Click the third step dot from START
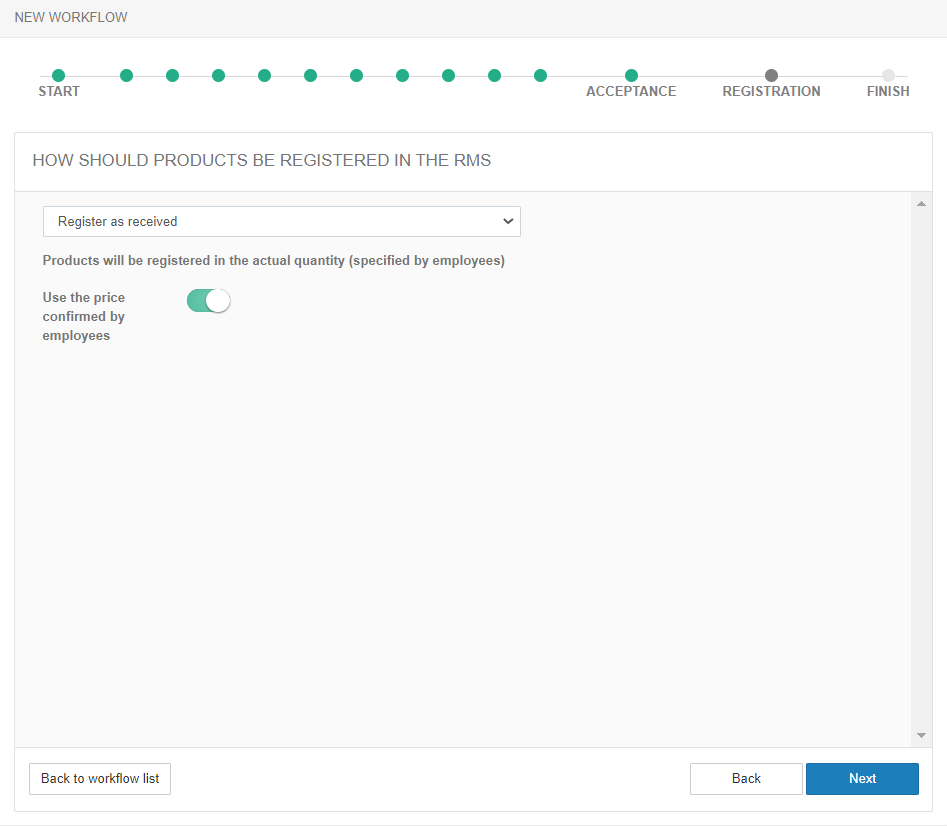Screen dimensions: 947x826 click(x=172, y=75)
